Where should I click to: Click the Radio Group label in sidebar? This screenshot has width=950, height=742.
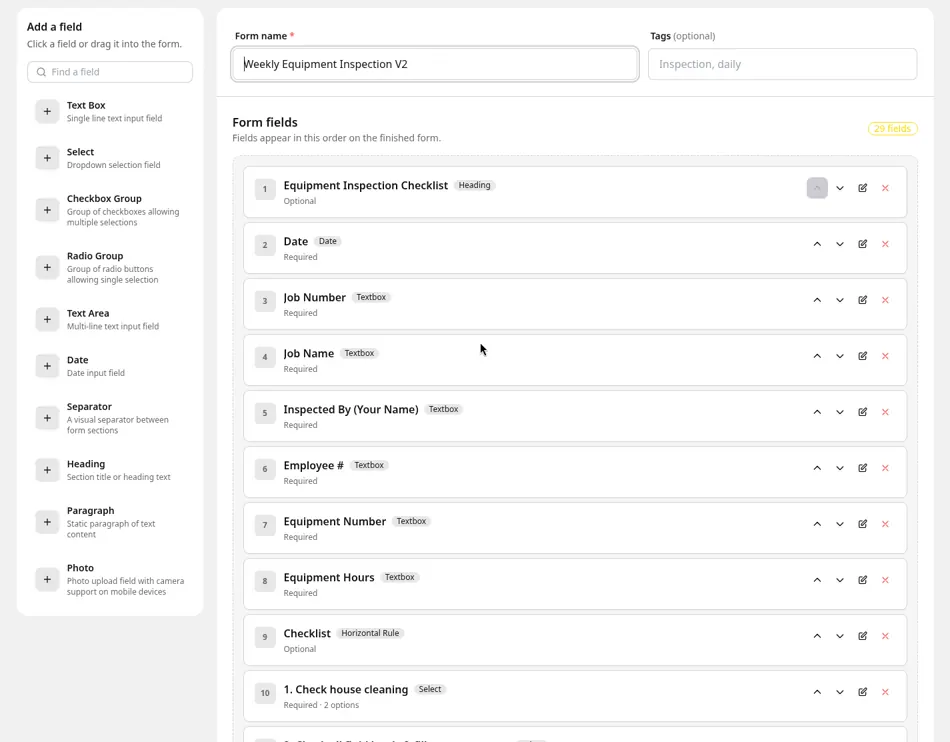pyautogui.click(x=95, y=256)
